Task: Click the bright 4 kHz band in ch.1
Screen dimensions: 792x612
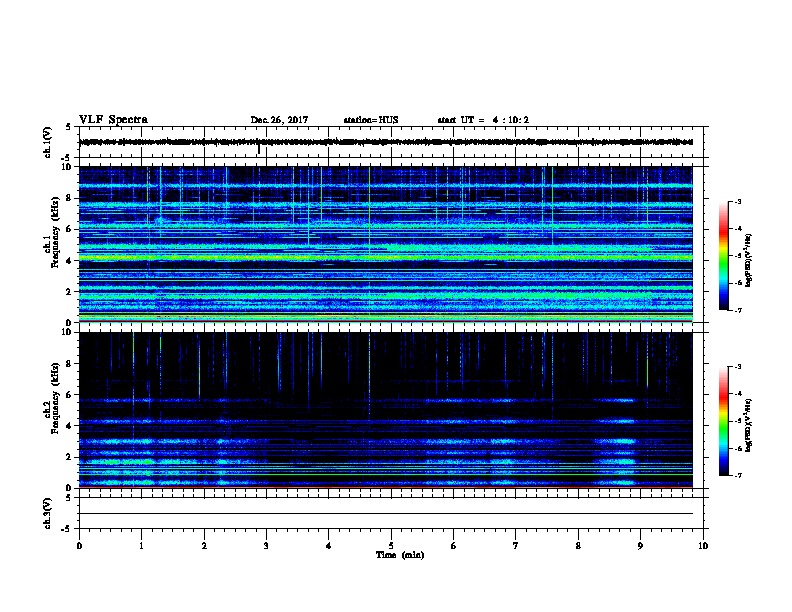Action: (386, 258)
